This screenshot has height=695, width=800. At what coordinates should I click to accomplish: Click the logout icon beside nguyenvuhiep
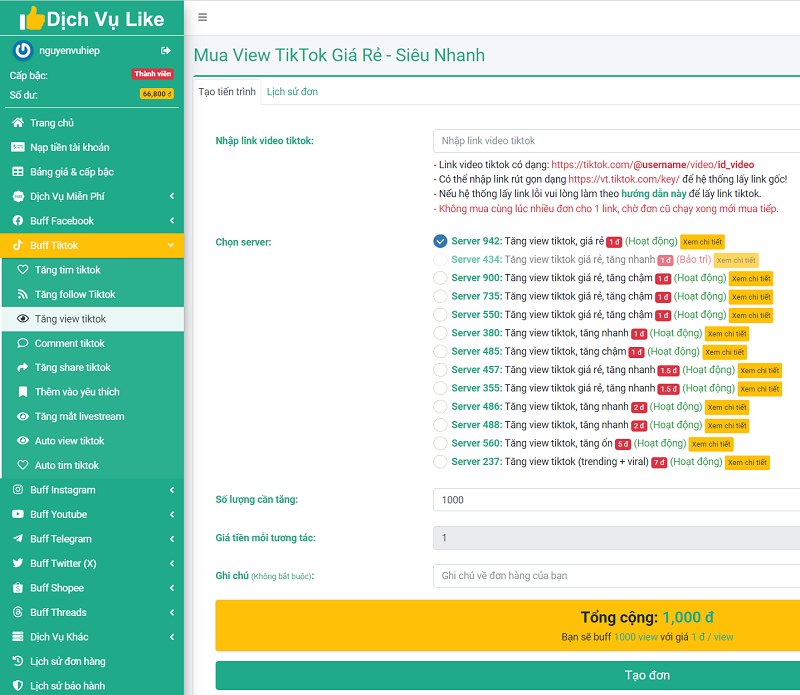166,50
